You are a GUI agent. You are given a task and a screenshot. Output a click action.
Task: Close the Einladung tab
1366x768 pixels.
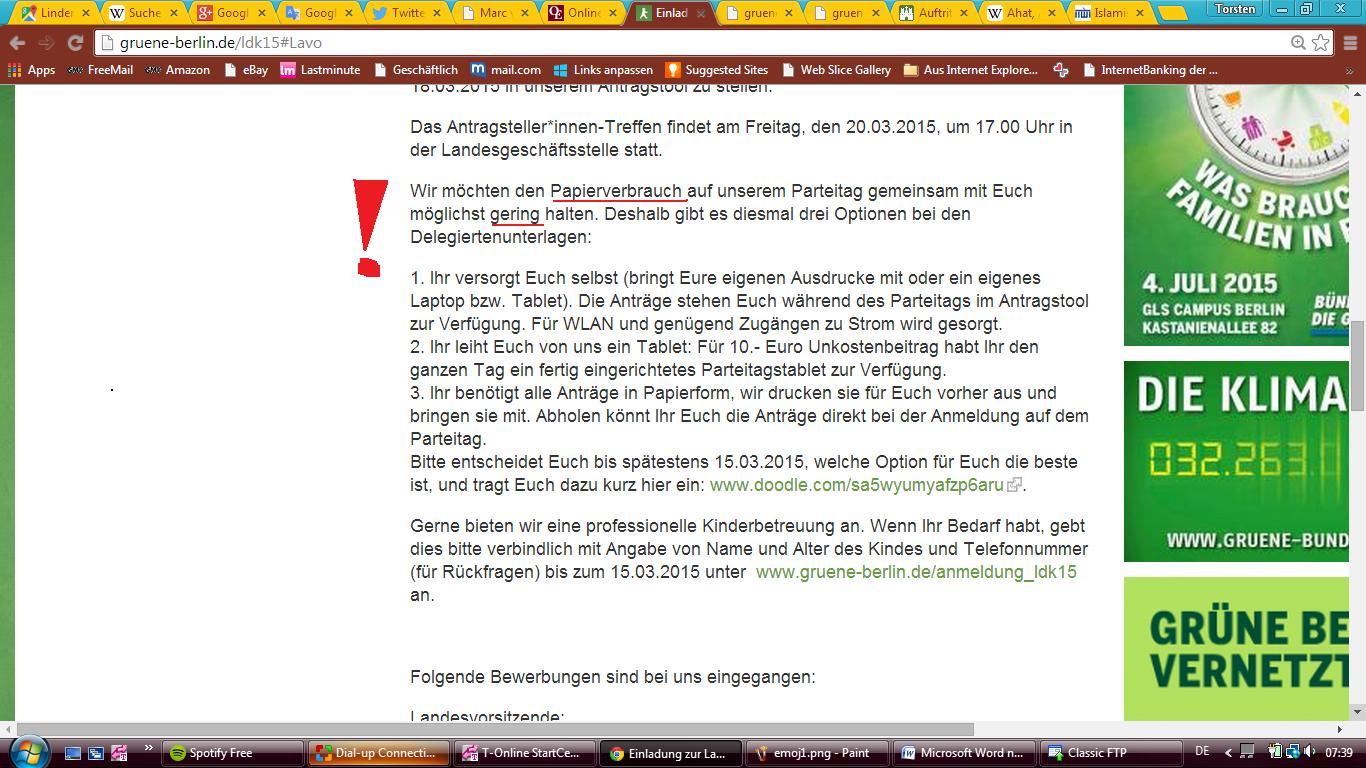pyautogui.click(x=700, y=13)
